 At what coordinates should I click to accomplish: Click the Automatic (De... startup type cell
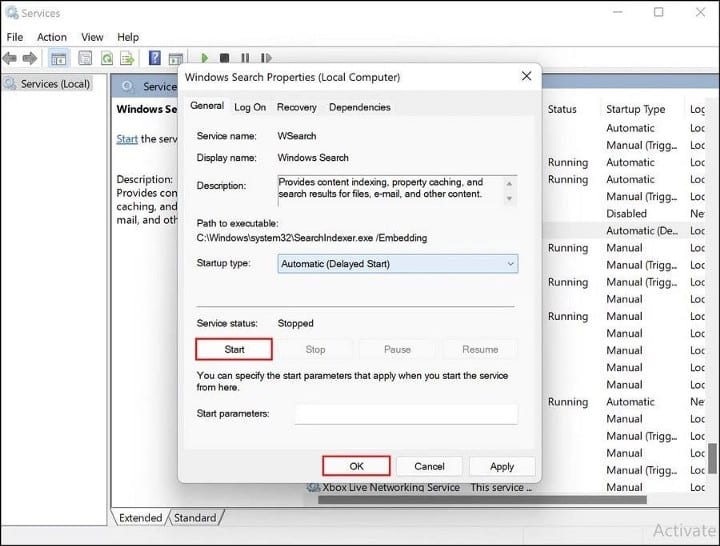click(642, 231)
